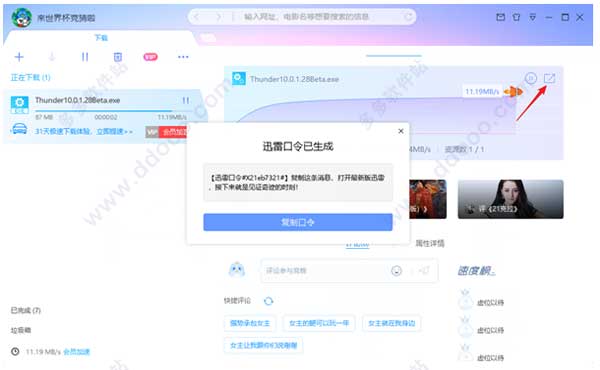Click the 复制口令 button
Image resolution: width=600 pixels, height=370 pixels.
tap(298, 222)
